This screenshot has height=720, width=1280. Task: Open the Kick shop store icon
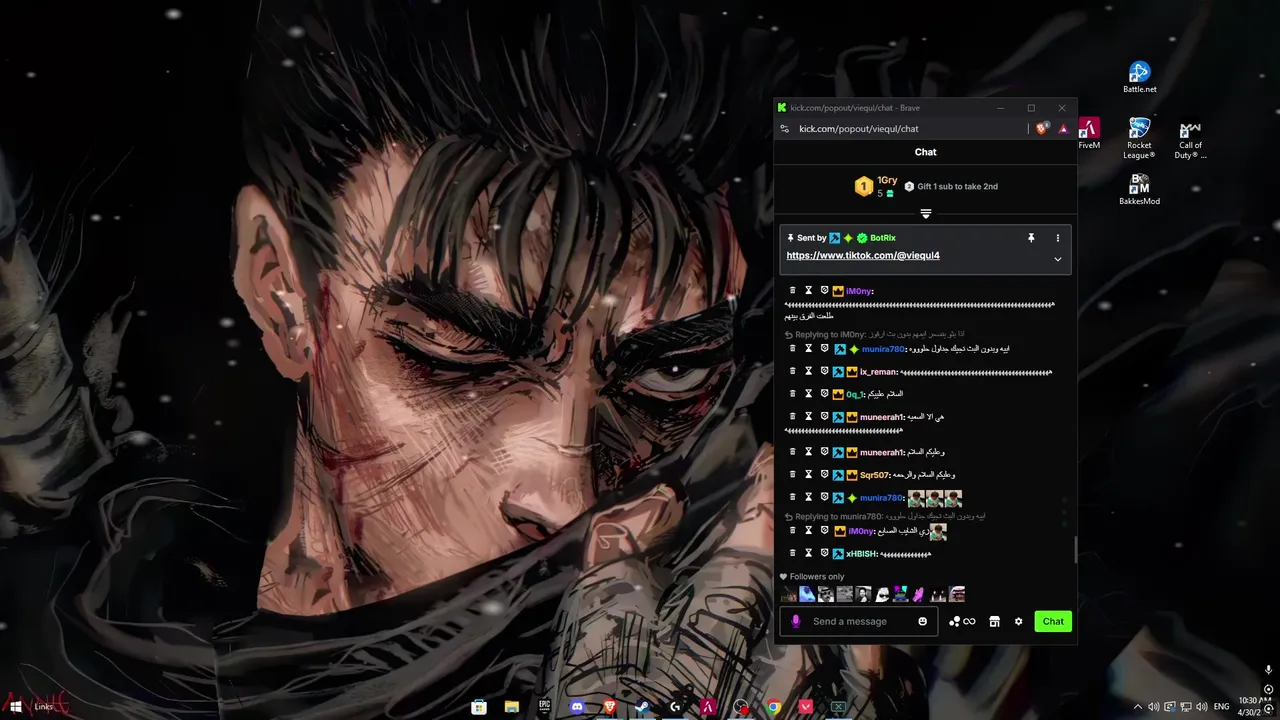(x=994, y=622)
